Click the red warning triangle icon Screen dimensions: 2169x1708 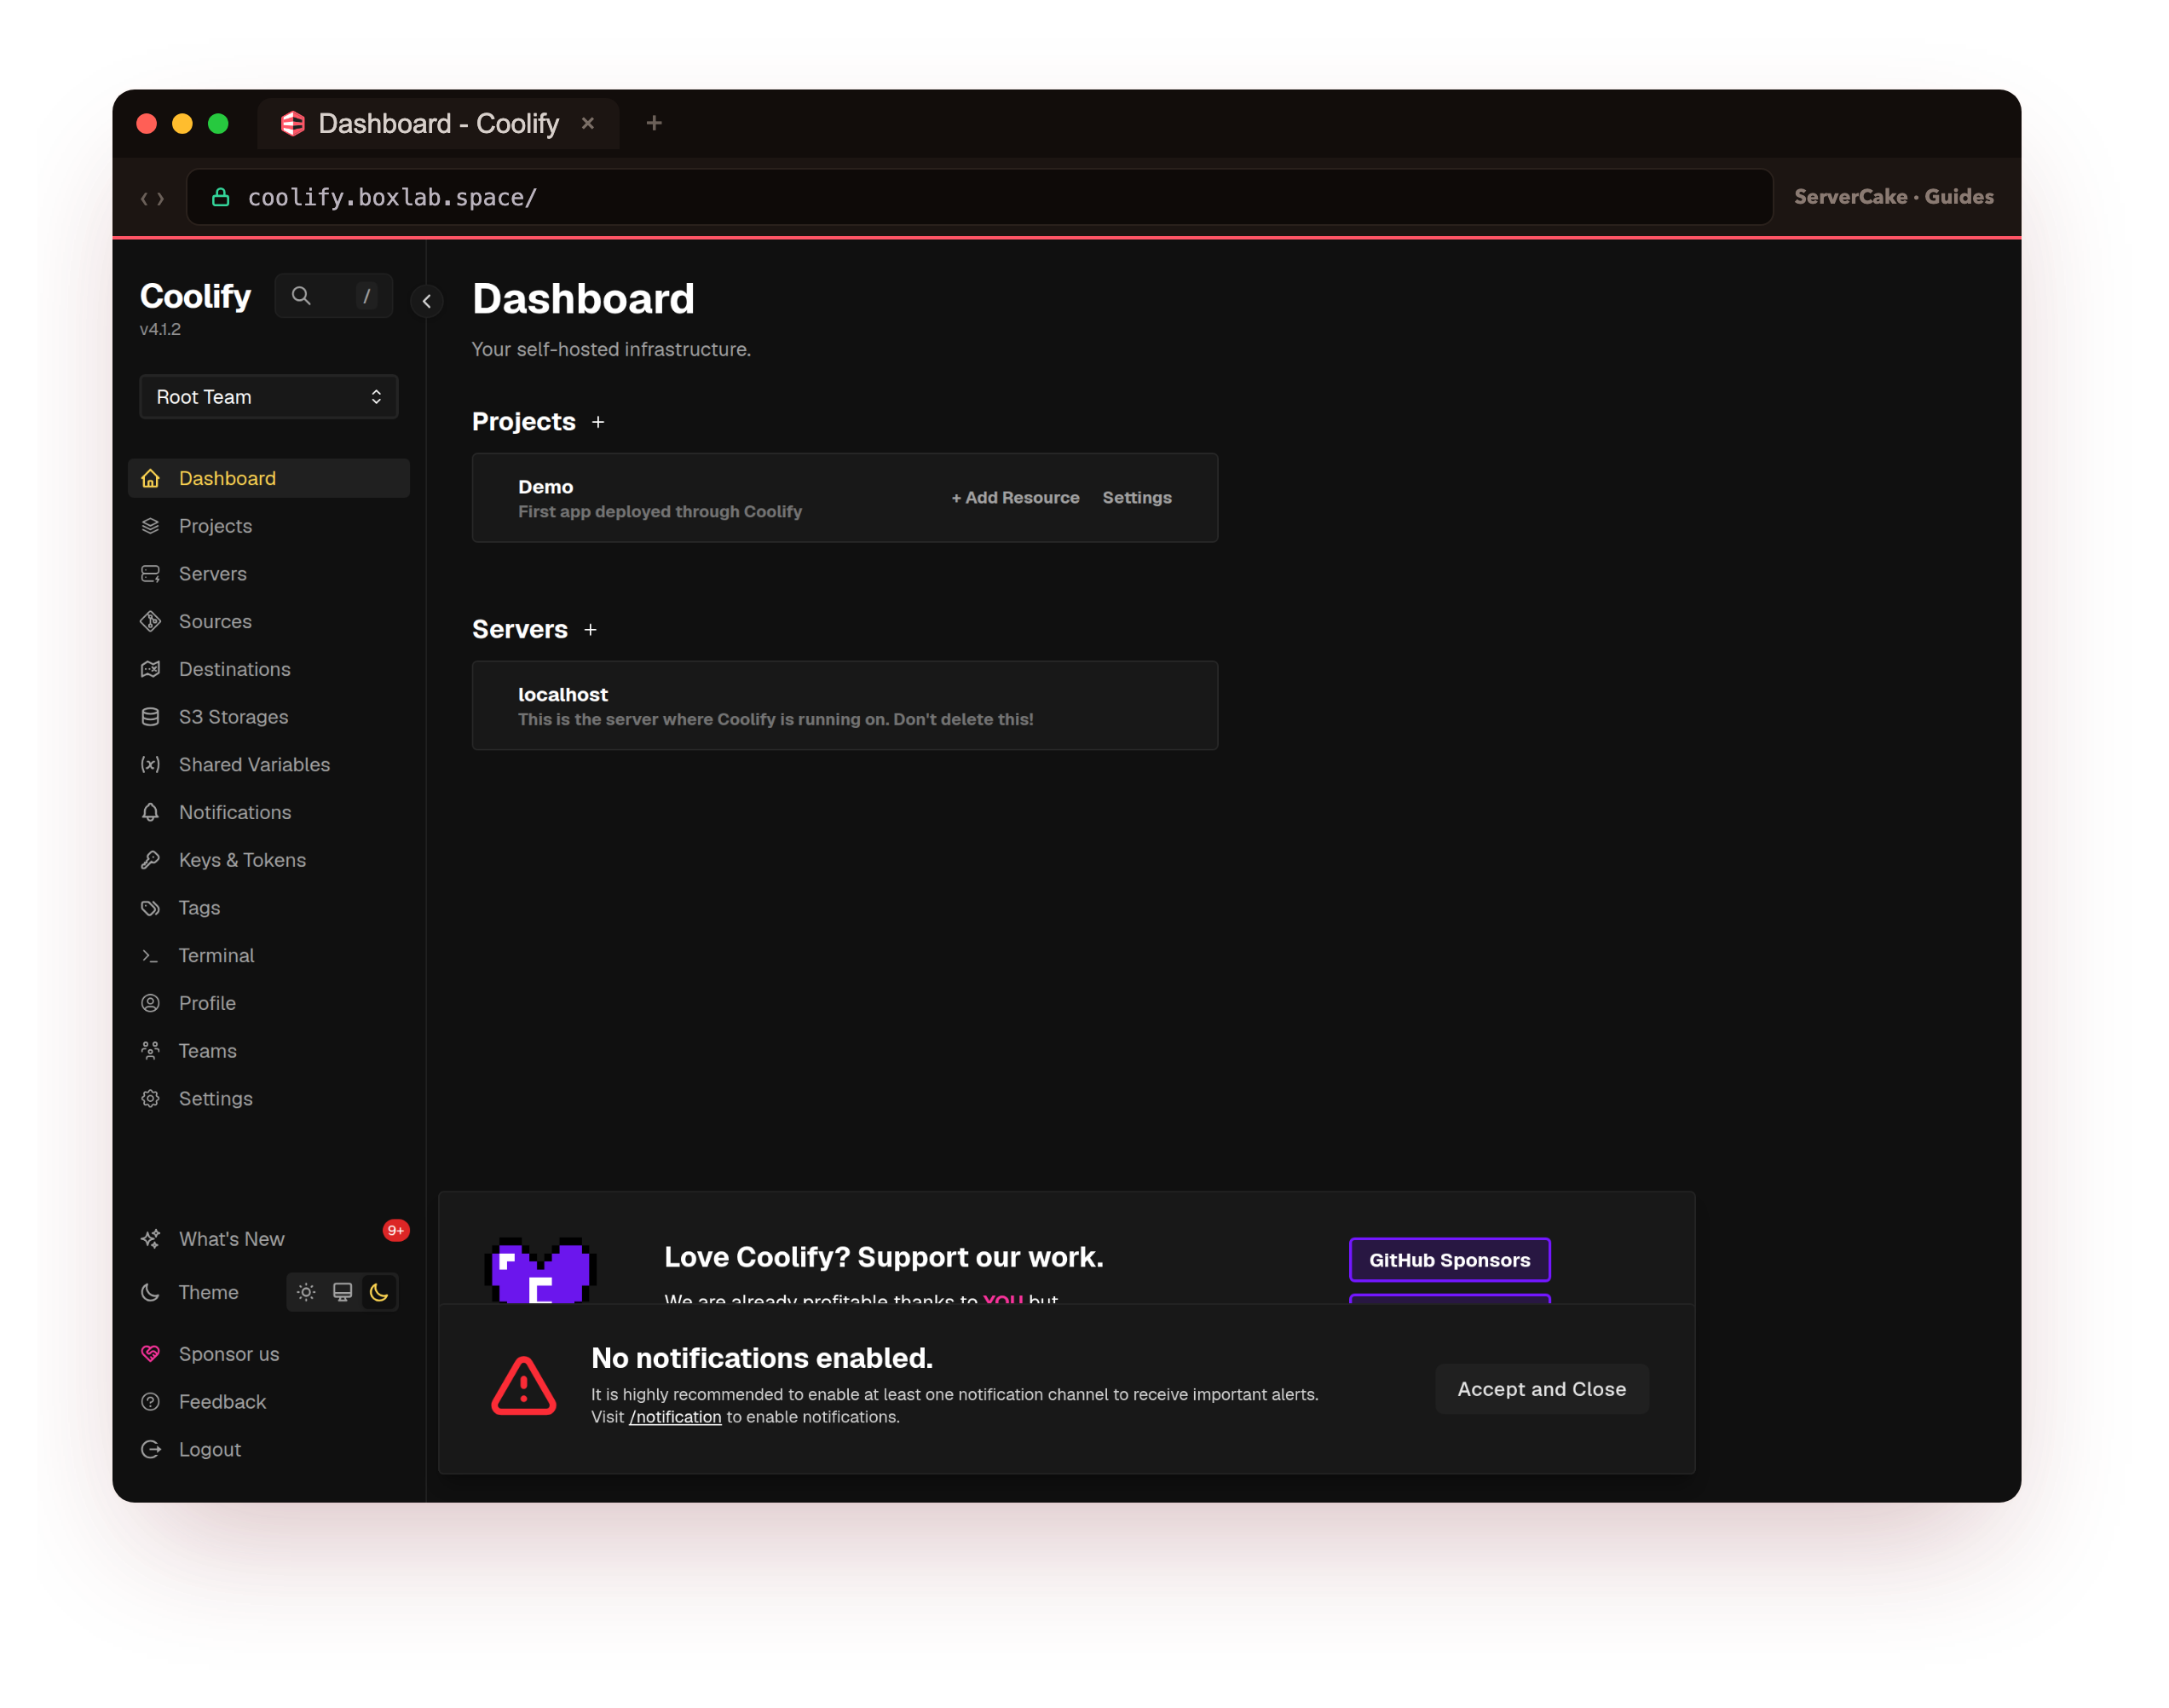click(523, 1387)
